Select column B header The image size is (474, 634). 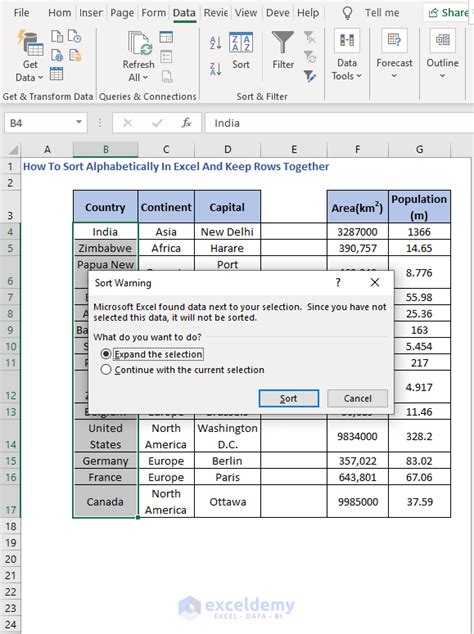tap(106, 150)
